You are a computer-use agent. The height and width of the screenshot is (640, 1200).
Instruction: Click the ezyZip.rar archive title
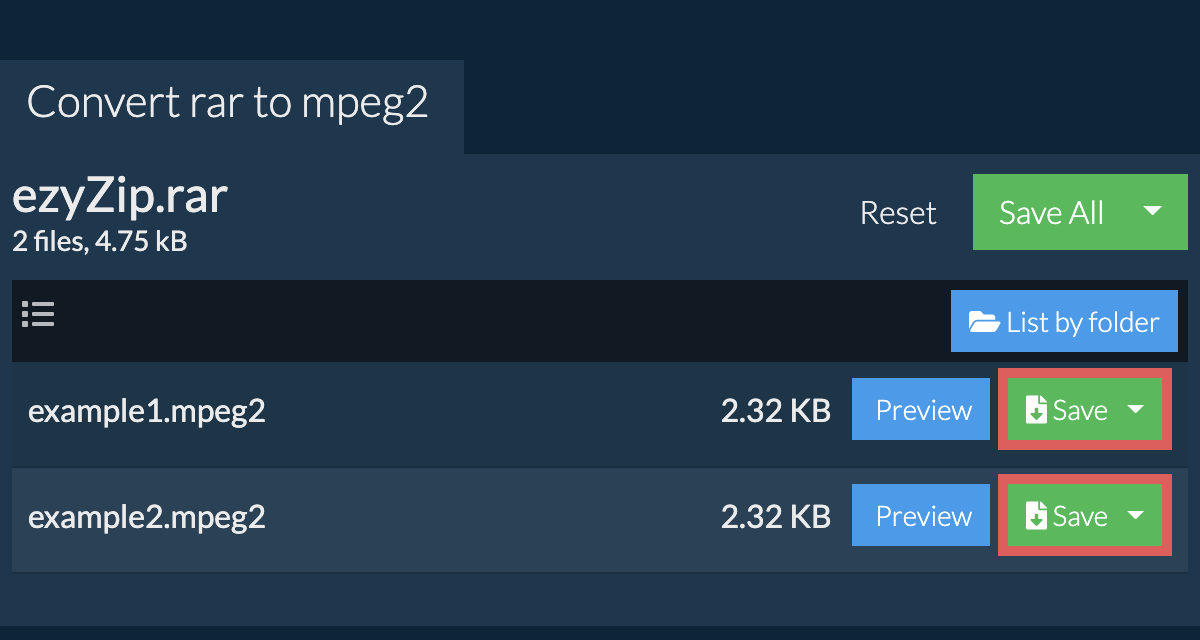point(120,197)
